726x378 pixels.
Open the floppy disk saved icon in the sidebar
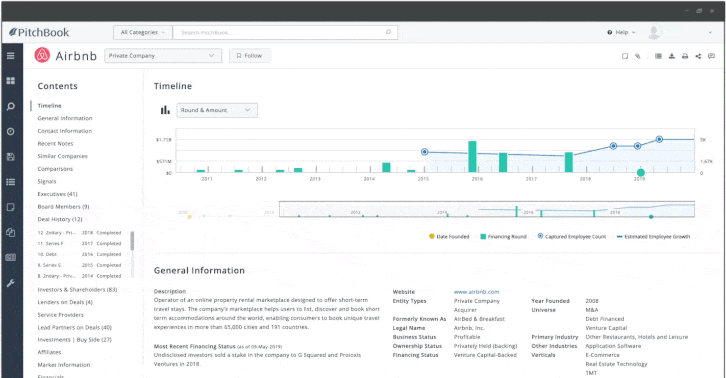point(10,157)
